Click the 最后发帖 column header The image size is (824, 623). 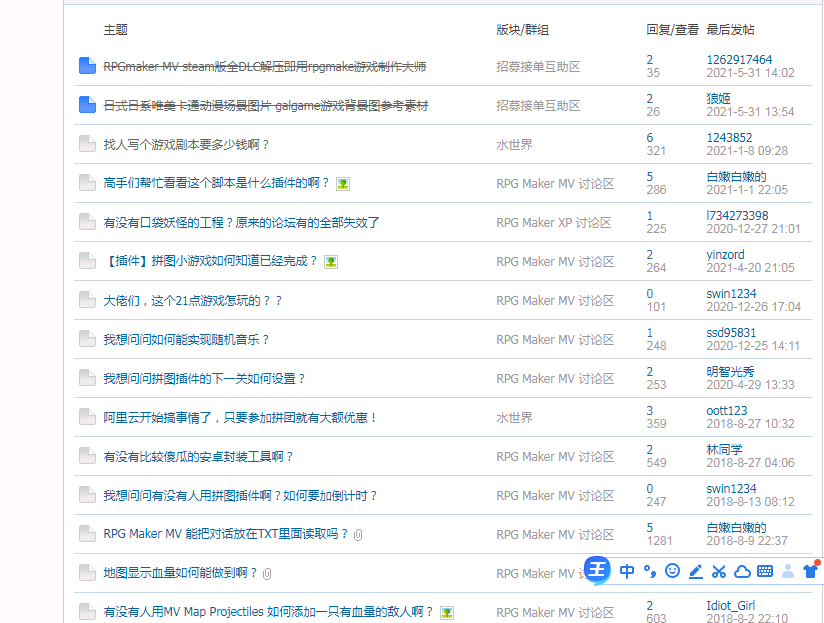730,30
